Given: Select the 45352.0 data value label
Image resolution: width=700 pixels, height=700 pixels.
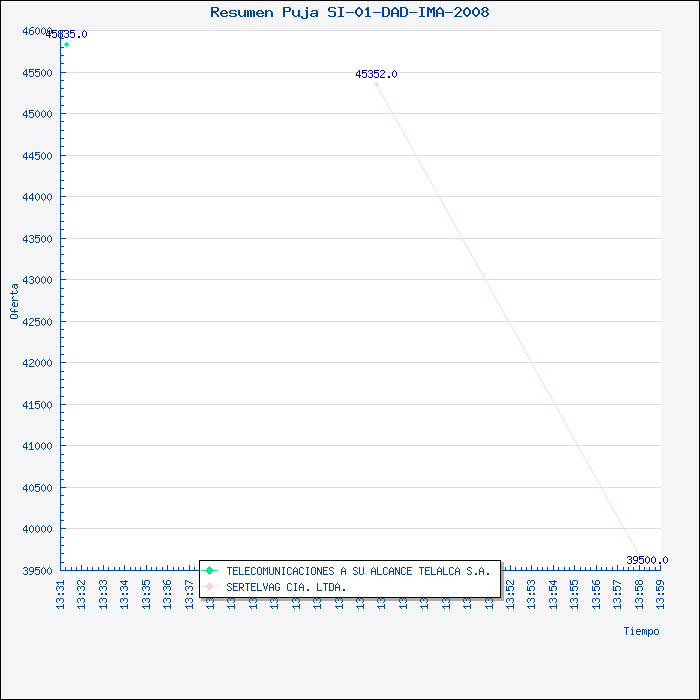Looking at the screenshot, I should pyautogui.click(x=376, y=74).
